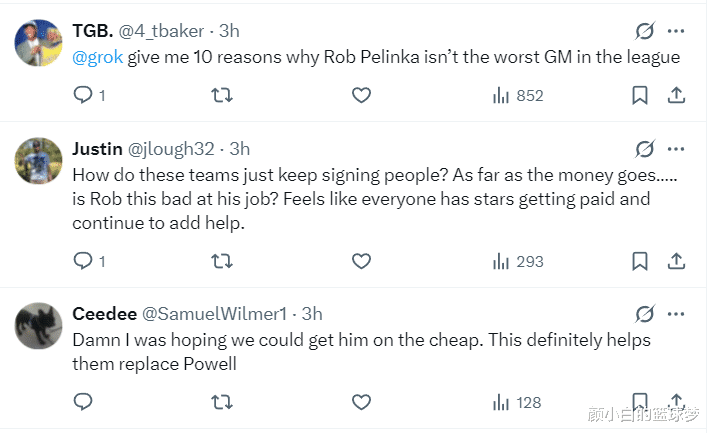
Task: Open more options menu on Justin's tweet
Action: pyautogui.click(x=677, y=149)
